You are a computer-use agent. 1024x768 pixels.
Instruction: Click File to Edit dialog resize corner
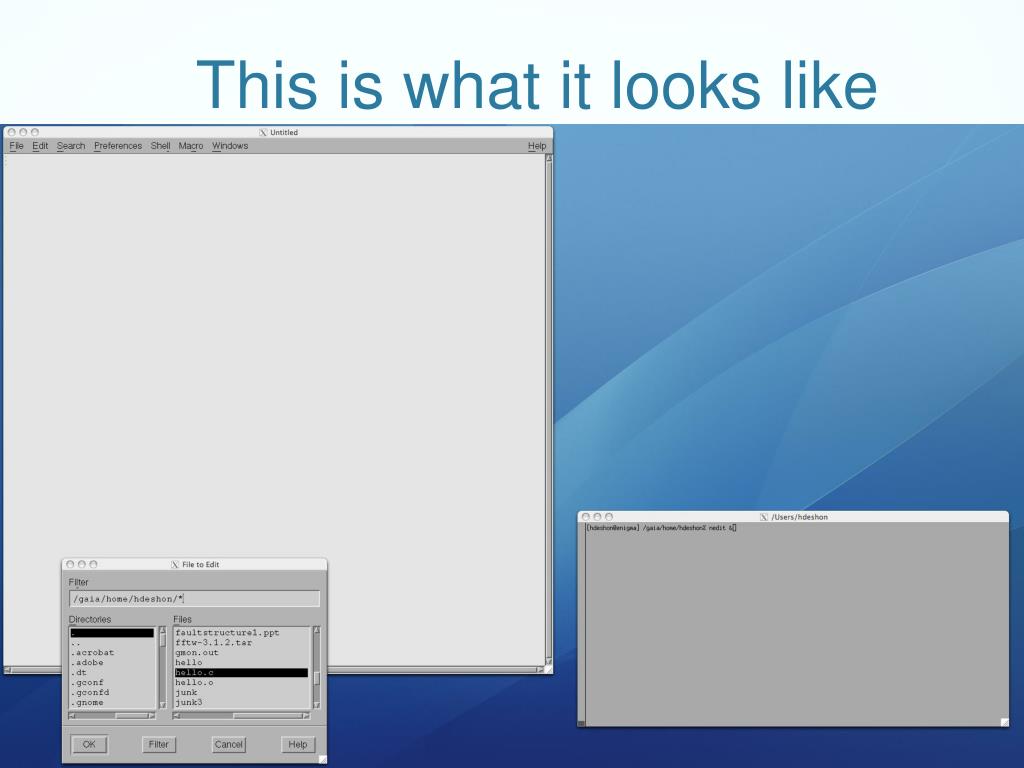click(323, 760)
